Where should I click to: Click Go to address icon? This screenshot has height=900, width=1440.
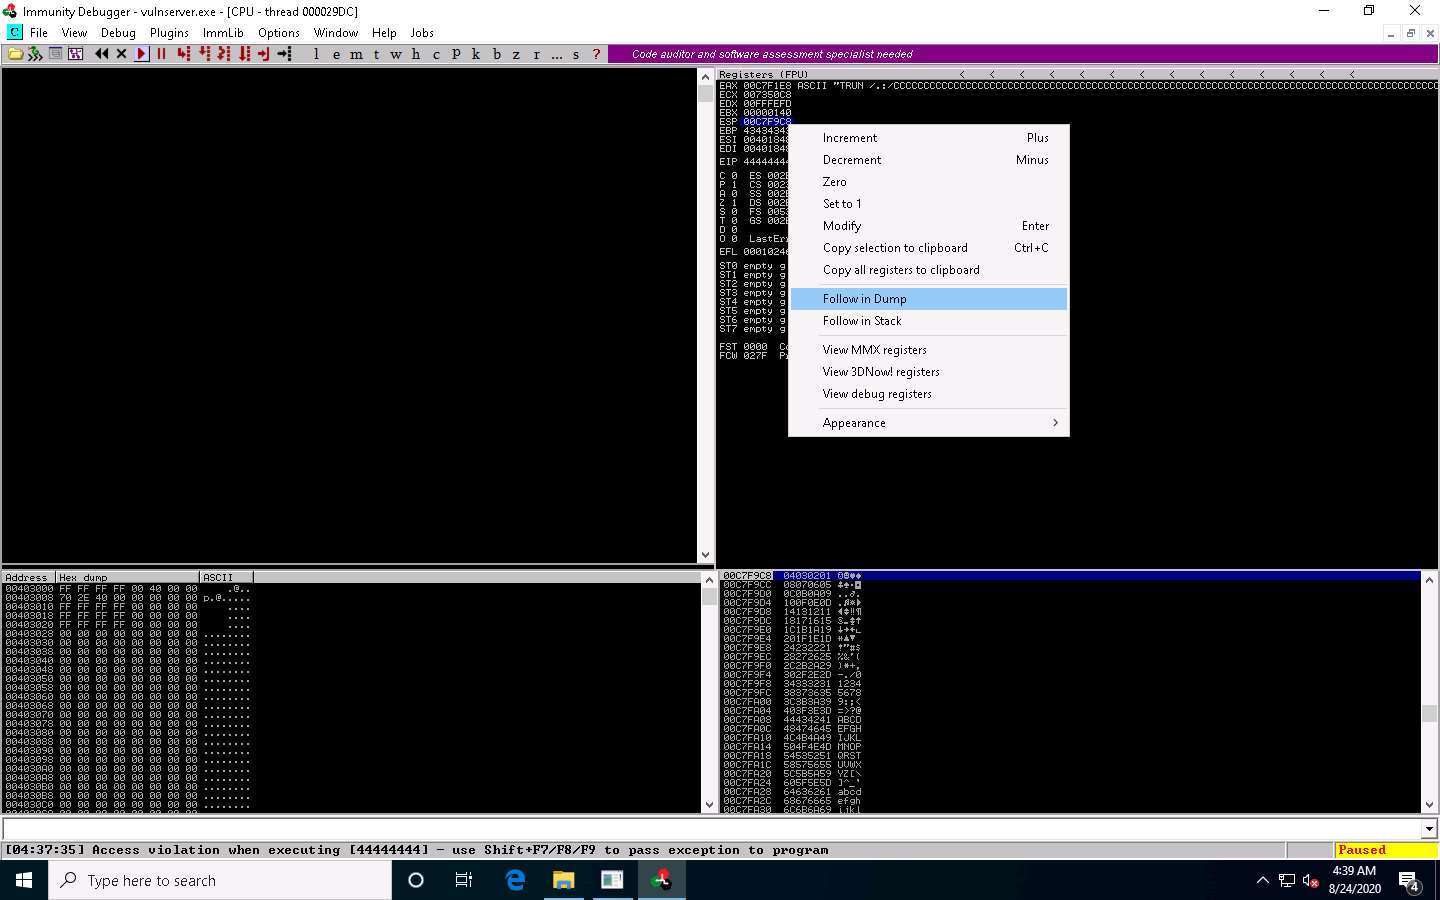(284, 54)
